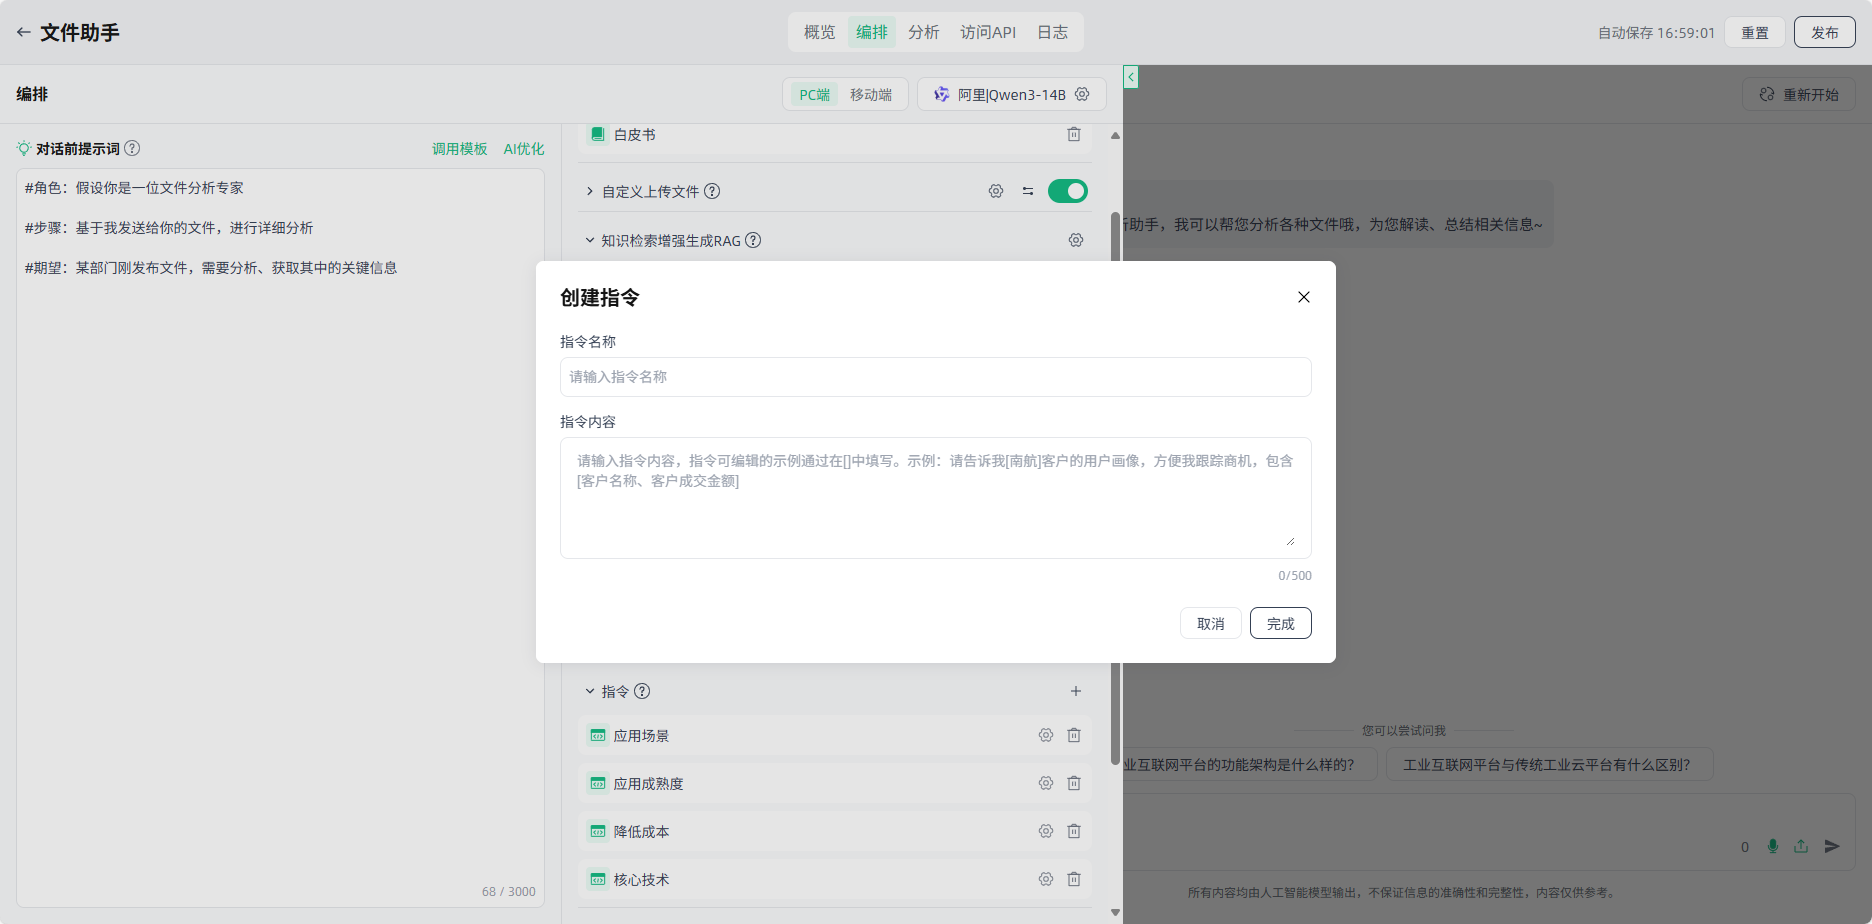Click the 指令内容 text area
Screen dimensions: 1872x924
(935, 498)
